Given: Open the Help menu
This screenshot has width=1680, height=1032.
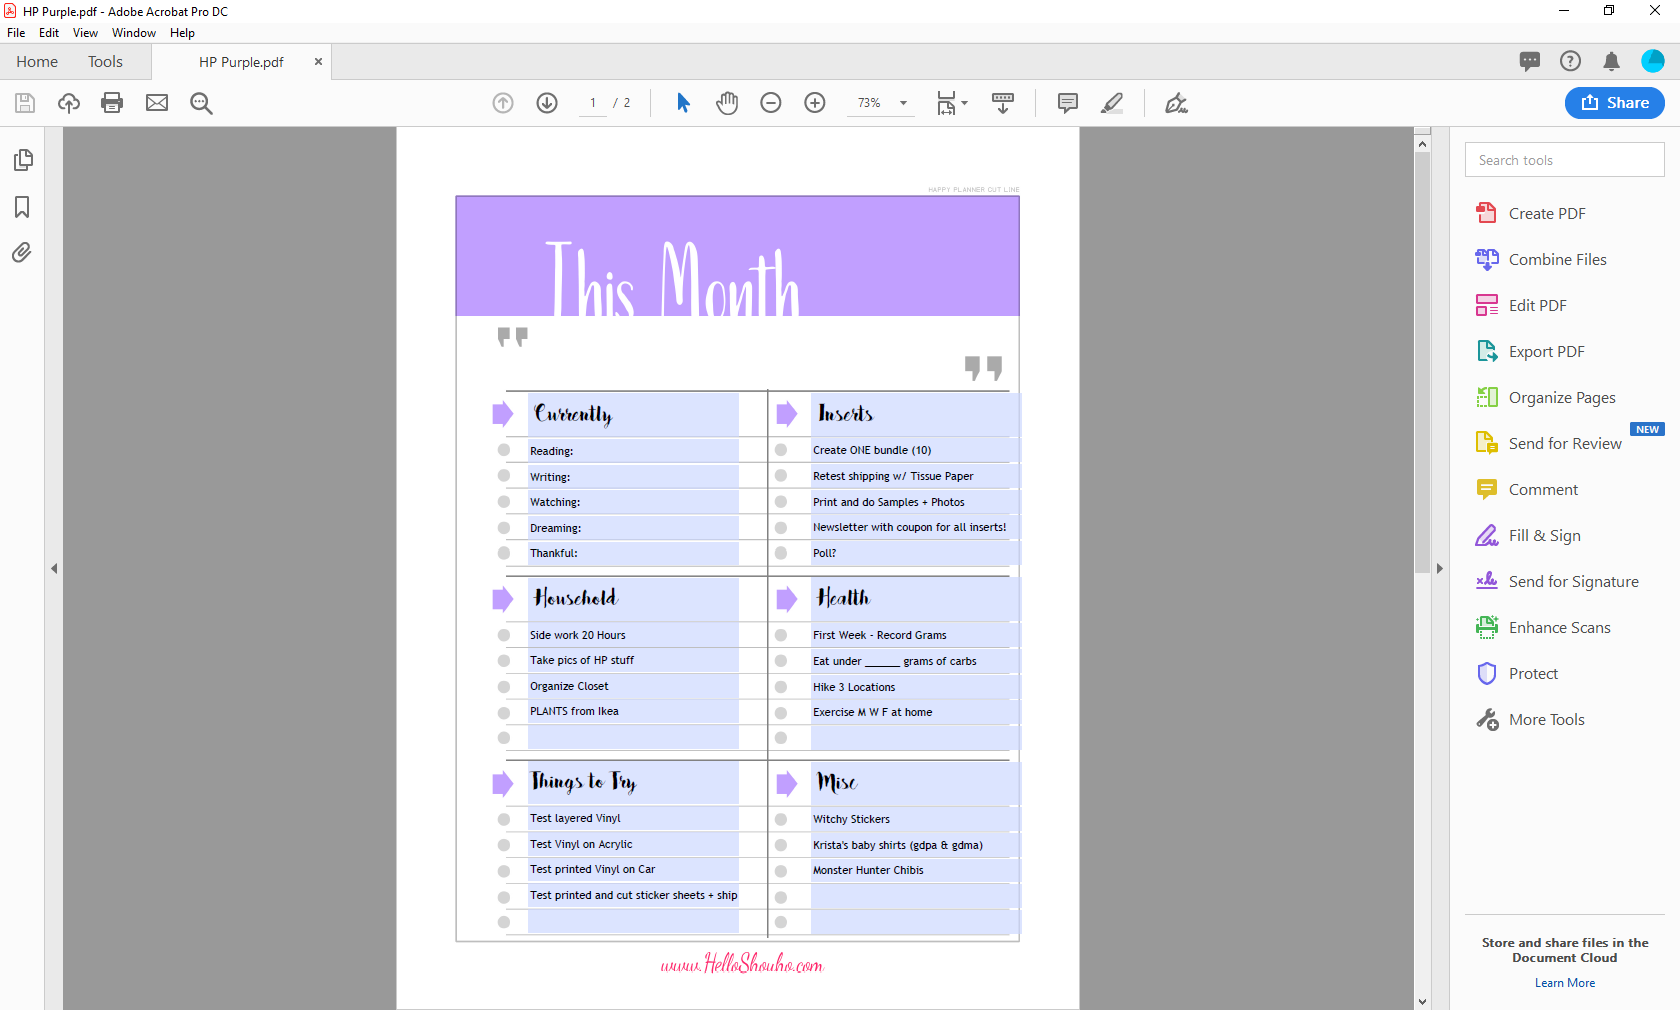Looking at the screenshot, I should [x=182, y=33].
